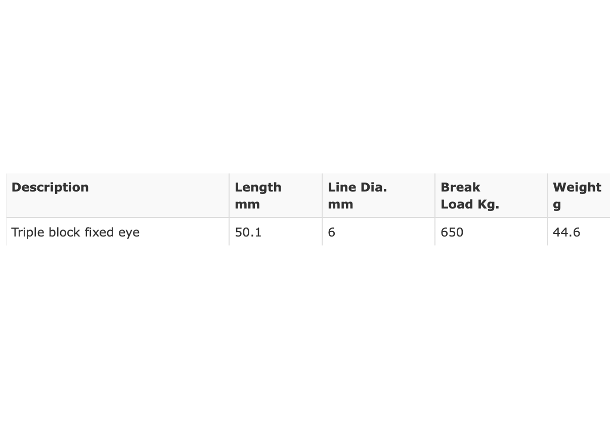This screenshot has width=610, height=441.
Task: Select the 50.1 length value
Action: click(248, 232)
